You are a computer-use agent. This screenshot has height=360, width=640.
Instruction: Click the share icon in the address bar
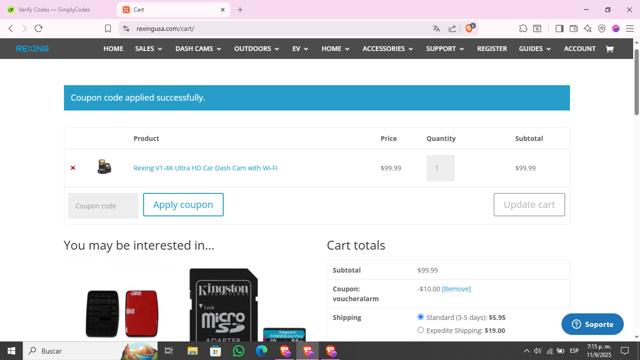(452, 29)
